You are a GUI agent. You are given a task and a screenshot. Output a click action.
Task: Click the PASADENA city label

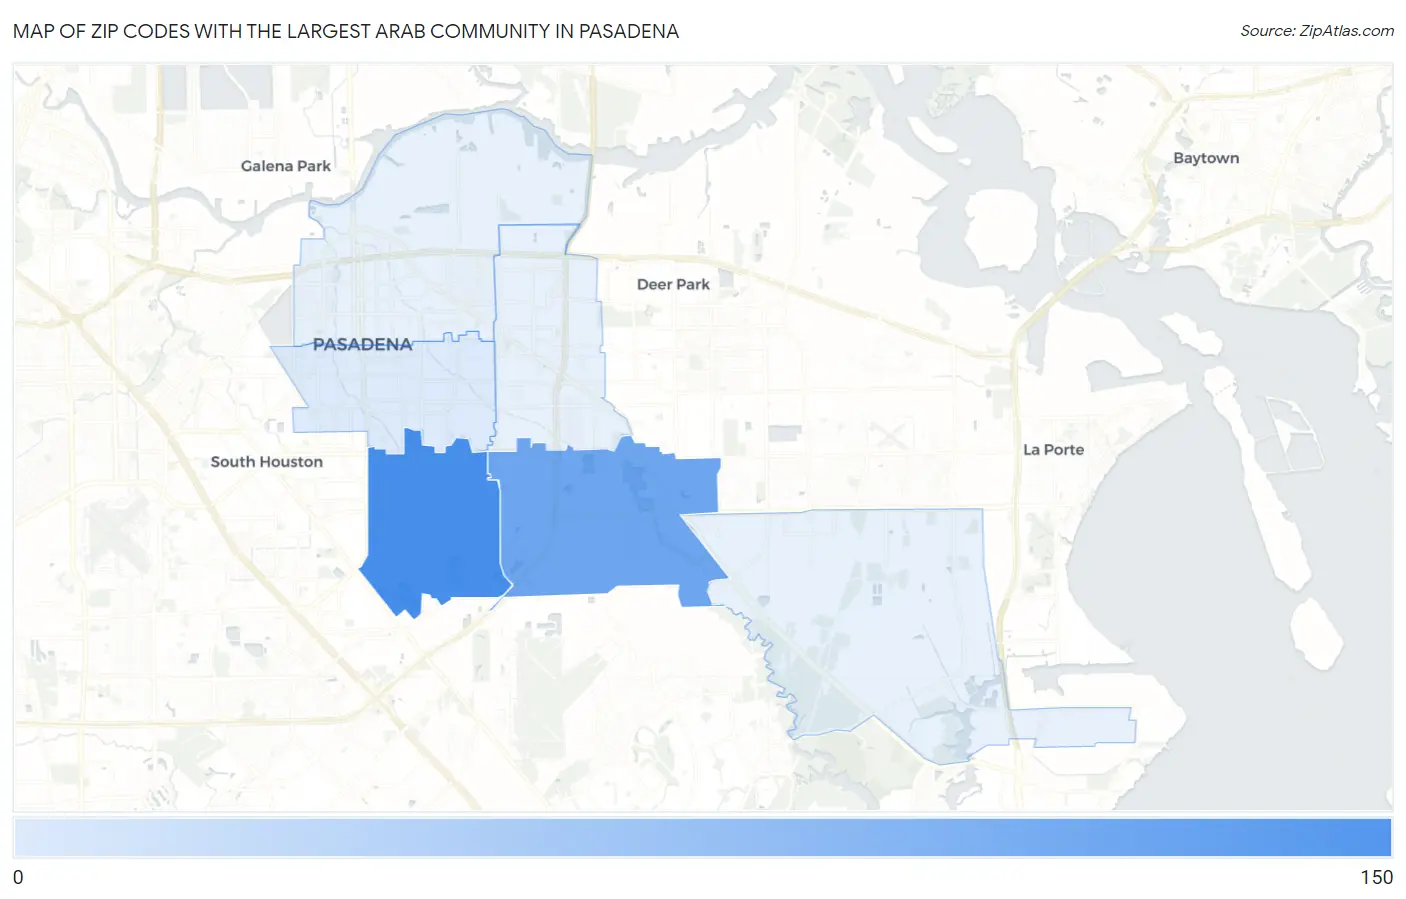click(x=362, y=344)
